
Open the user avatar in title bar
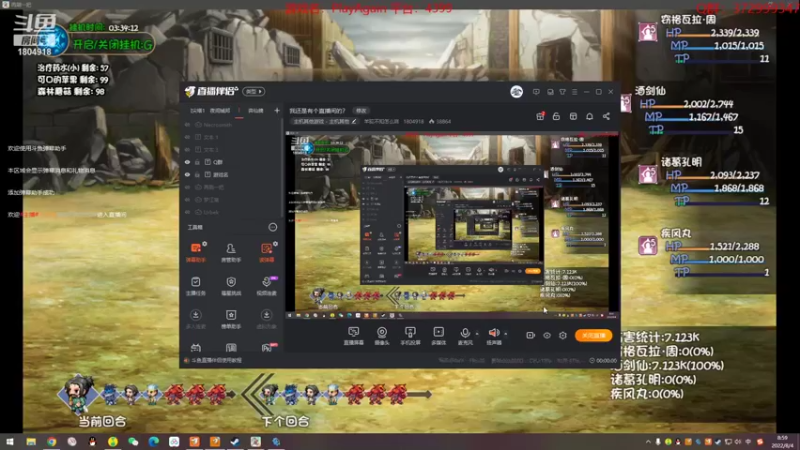516,92
